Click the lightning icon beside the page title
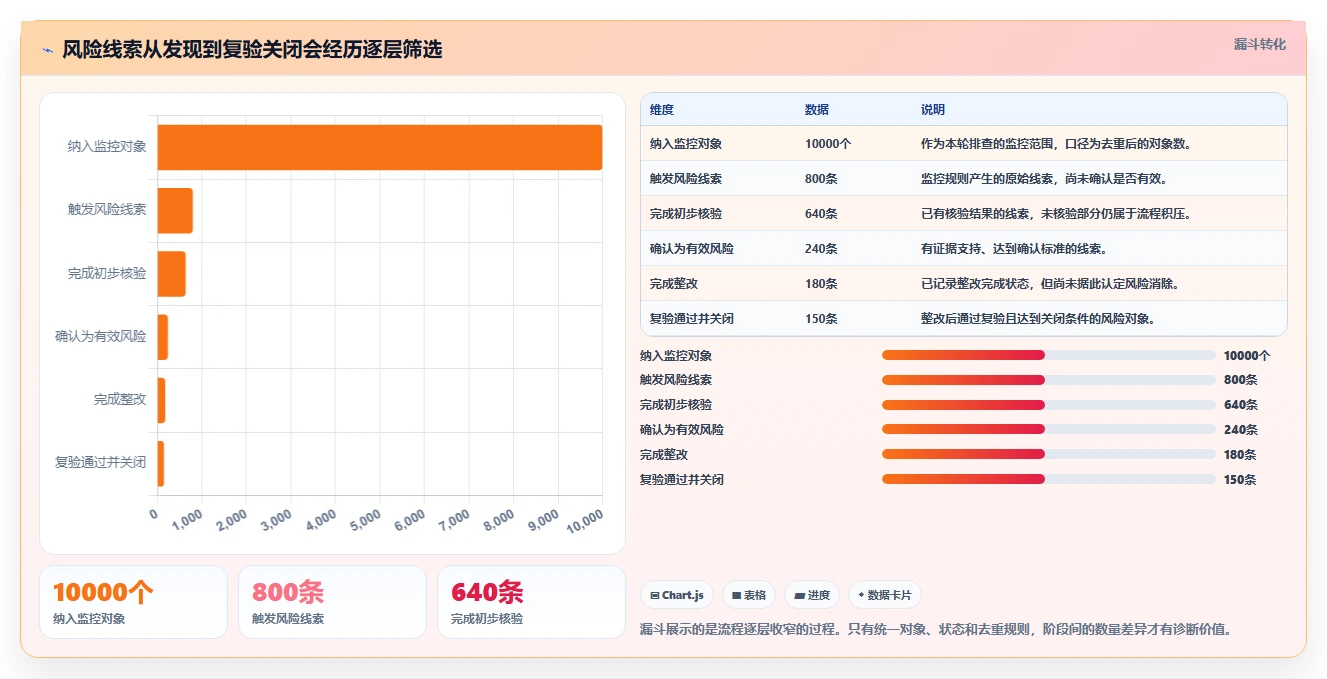 47,50
